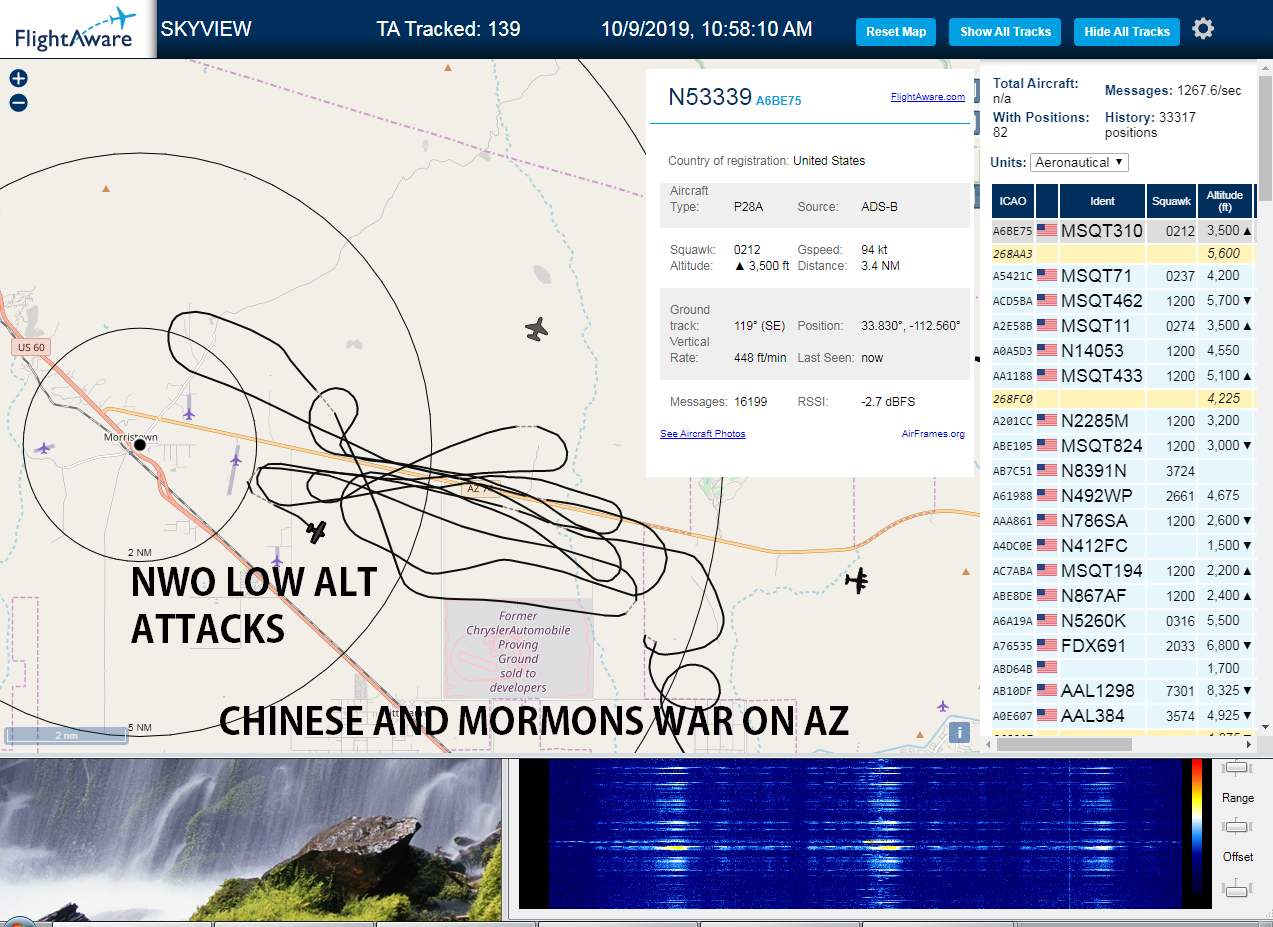Click the 268AA3 ICAO cell in the yellow row
The image size is (1273, 927).
pyautogui.click(x=1013, y=254)
